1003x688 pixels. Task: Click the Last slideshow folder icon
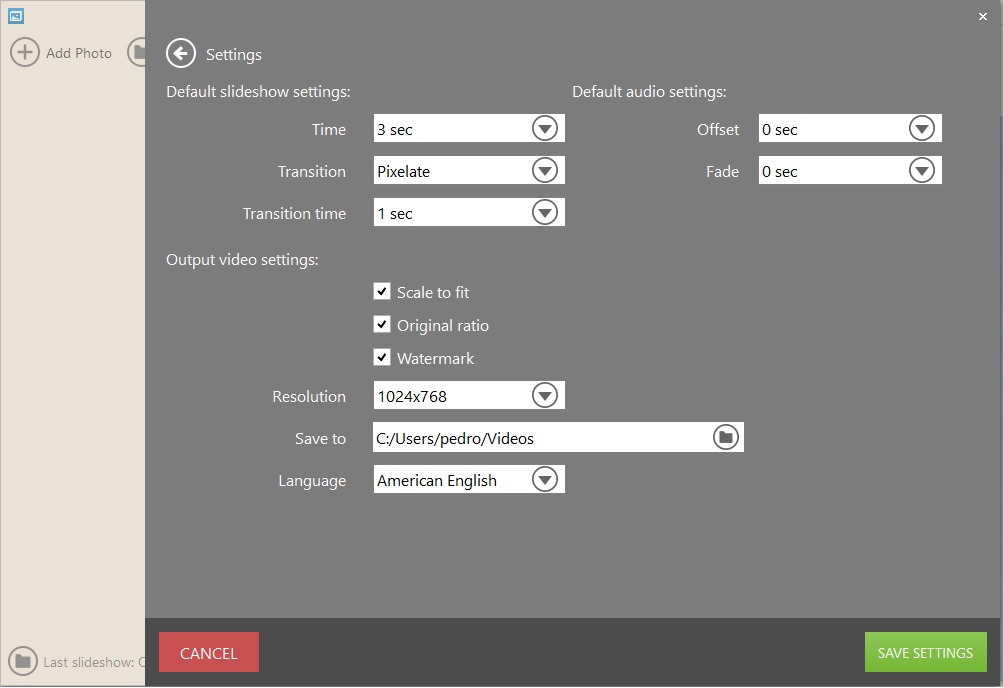coord(22,661)
